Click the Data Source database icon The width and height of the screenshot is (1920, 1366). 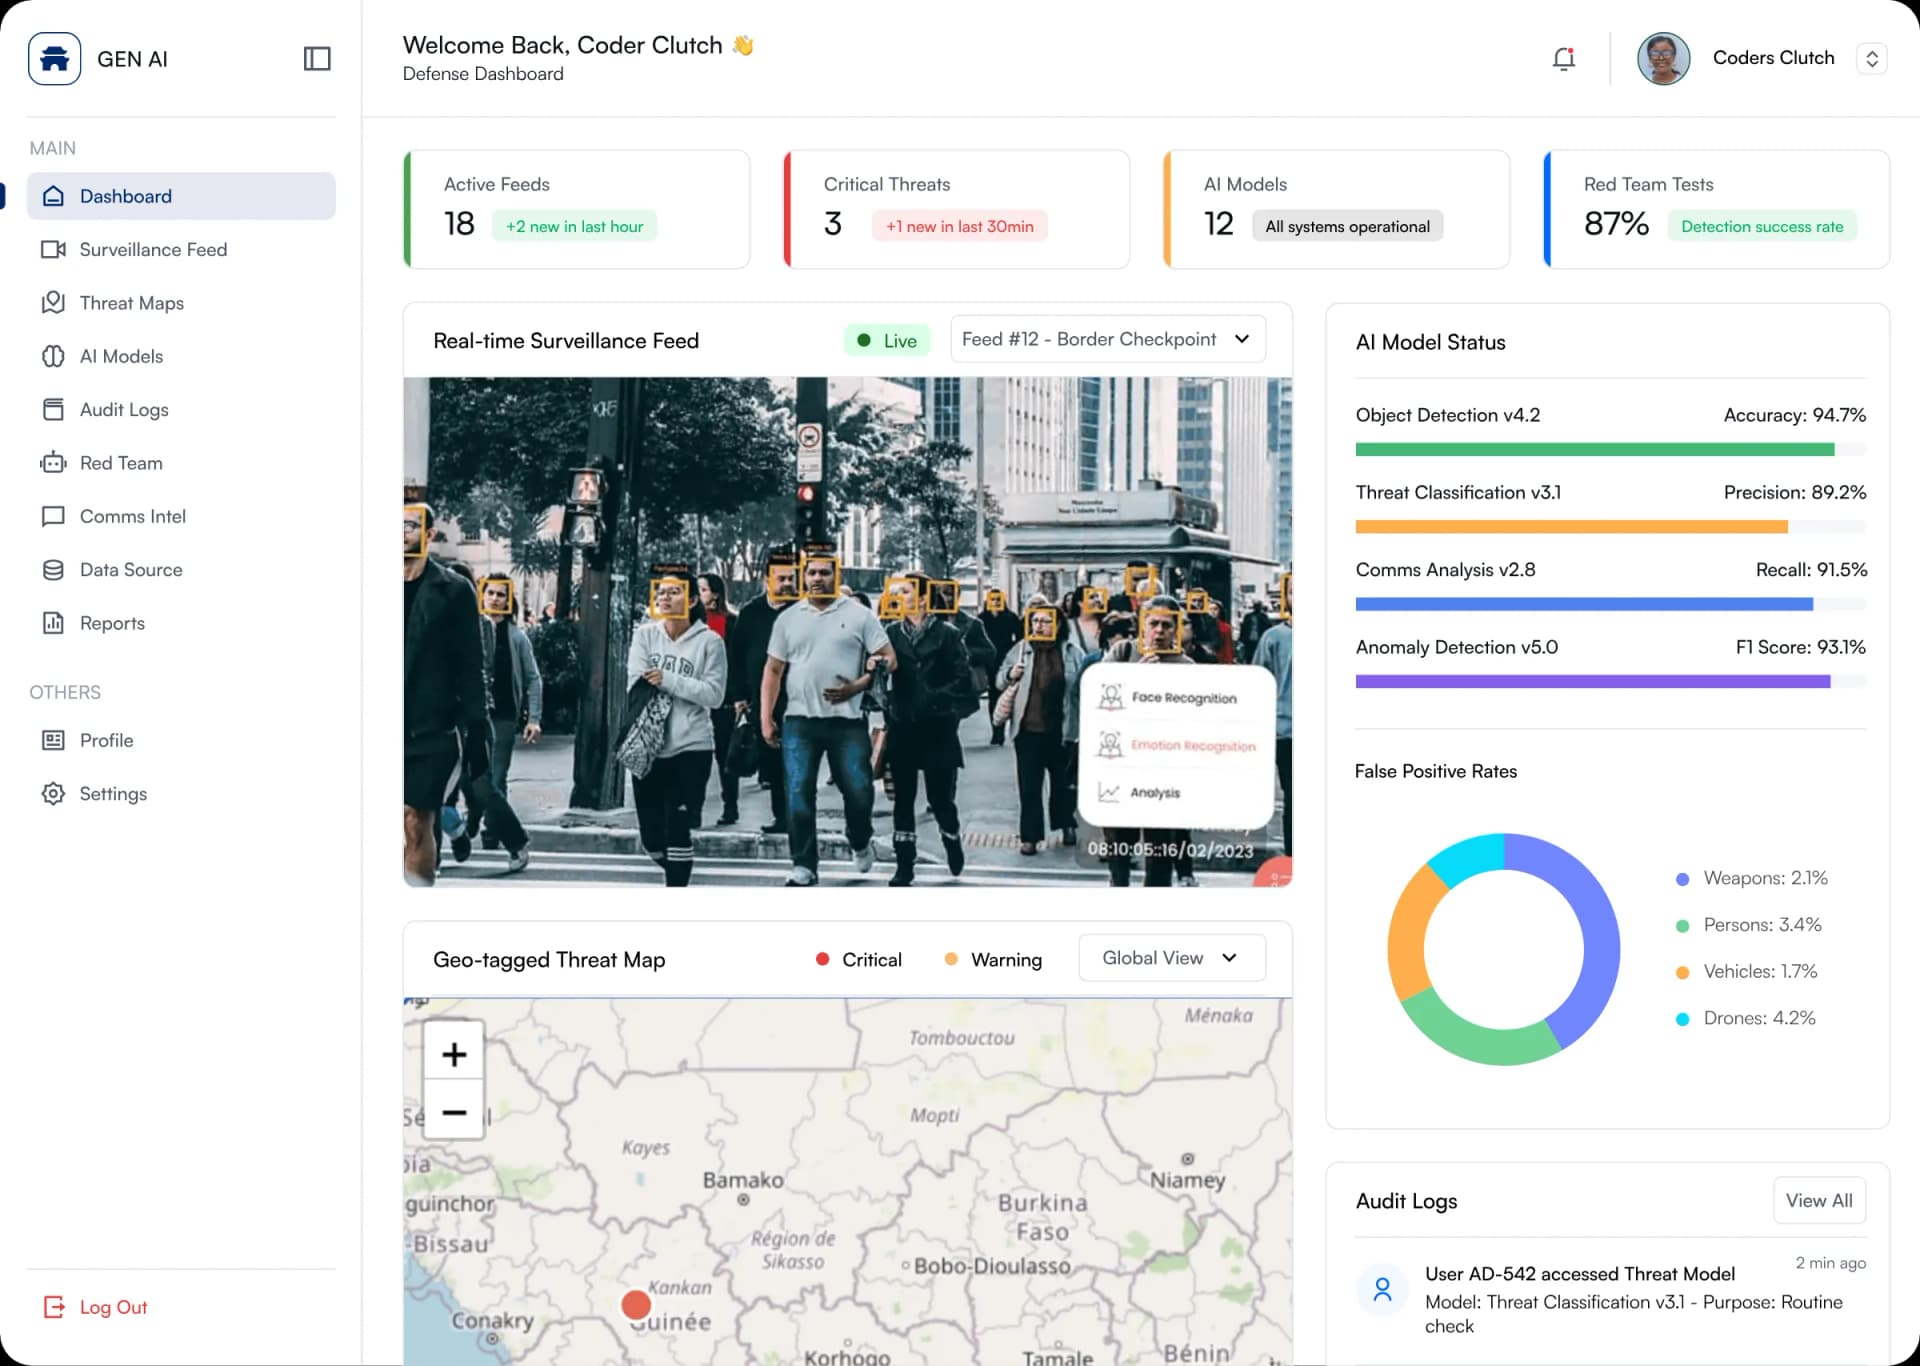pos(53,570)
